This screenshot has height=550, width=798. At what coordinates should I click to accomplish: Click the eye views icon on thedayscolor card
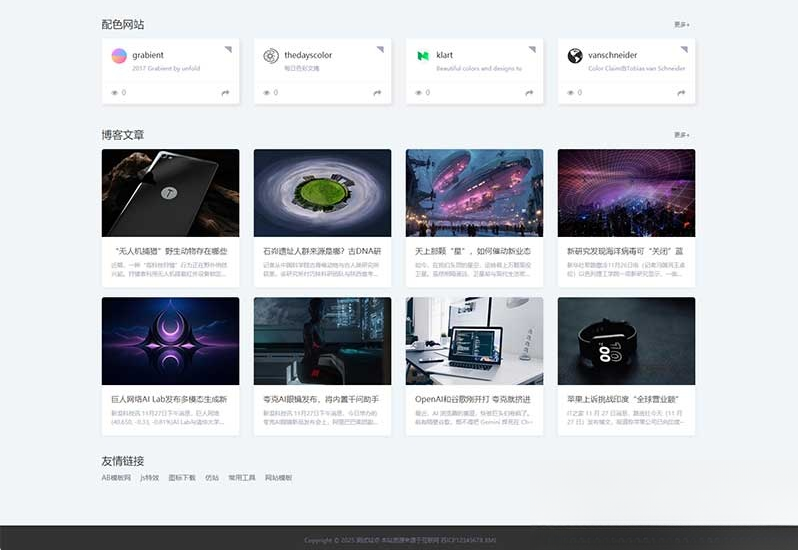click(x=266, y=93)
